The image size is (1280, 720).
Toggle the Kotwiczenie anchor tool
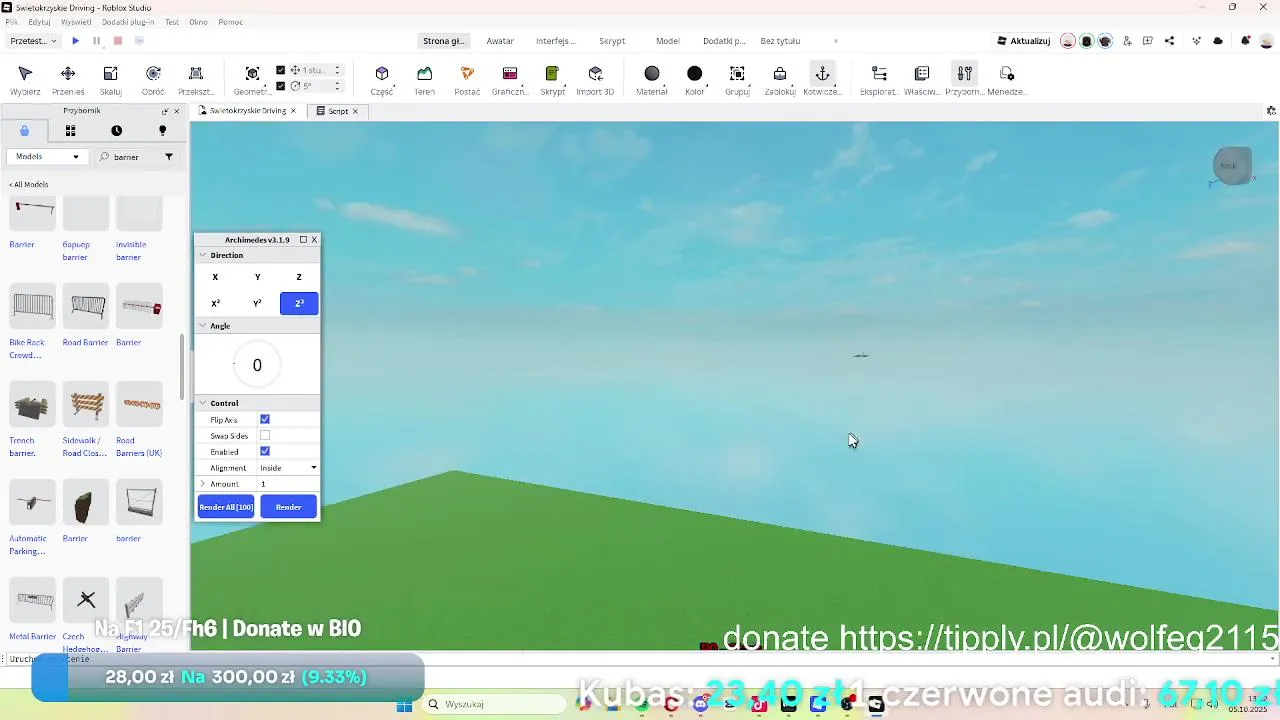click(822, 79)
